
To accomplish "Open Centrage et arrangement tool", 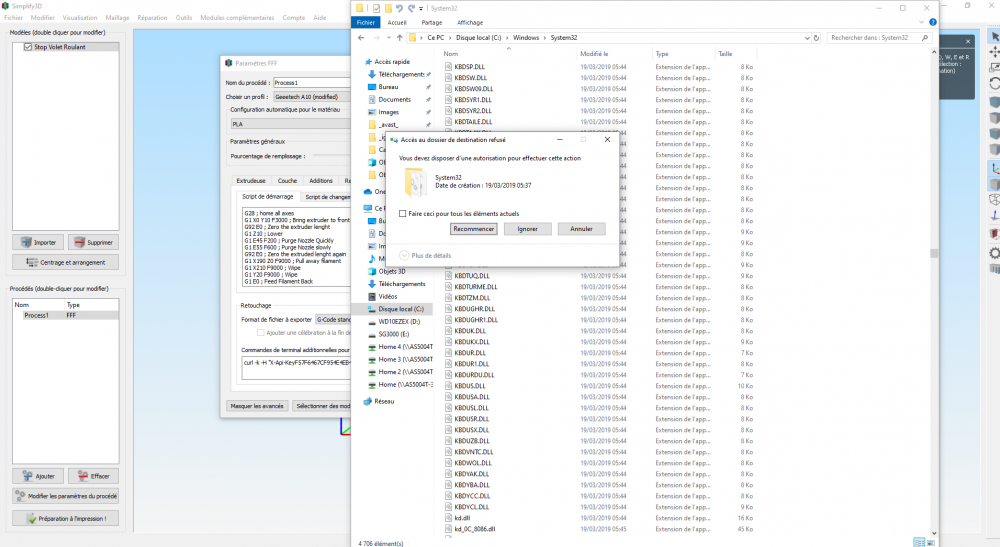I will click(x=66, y=262).
